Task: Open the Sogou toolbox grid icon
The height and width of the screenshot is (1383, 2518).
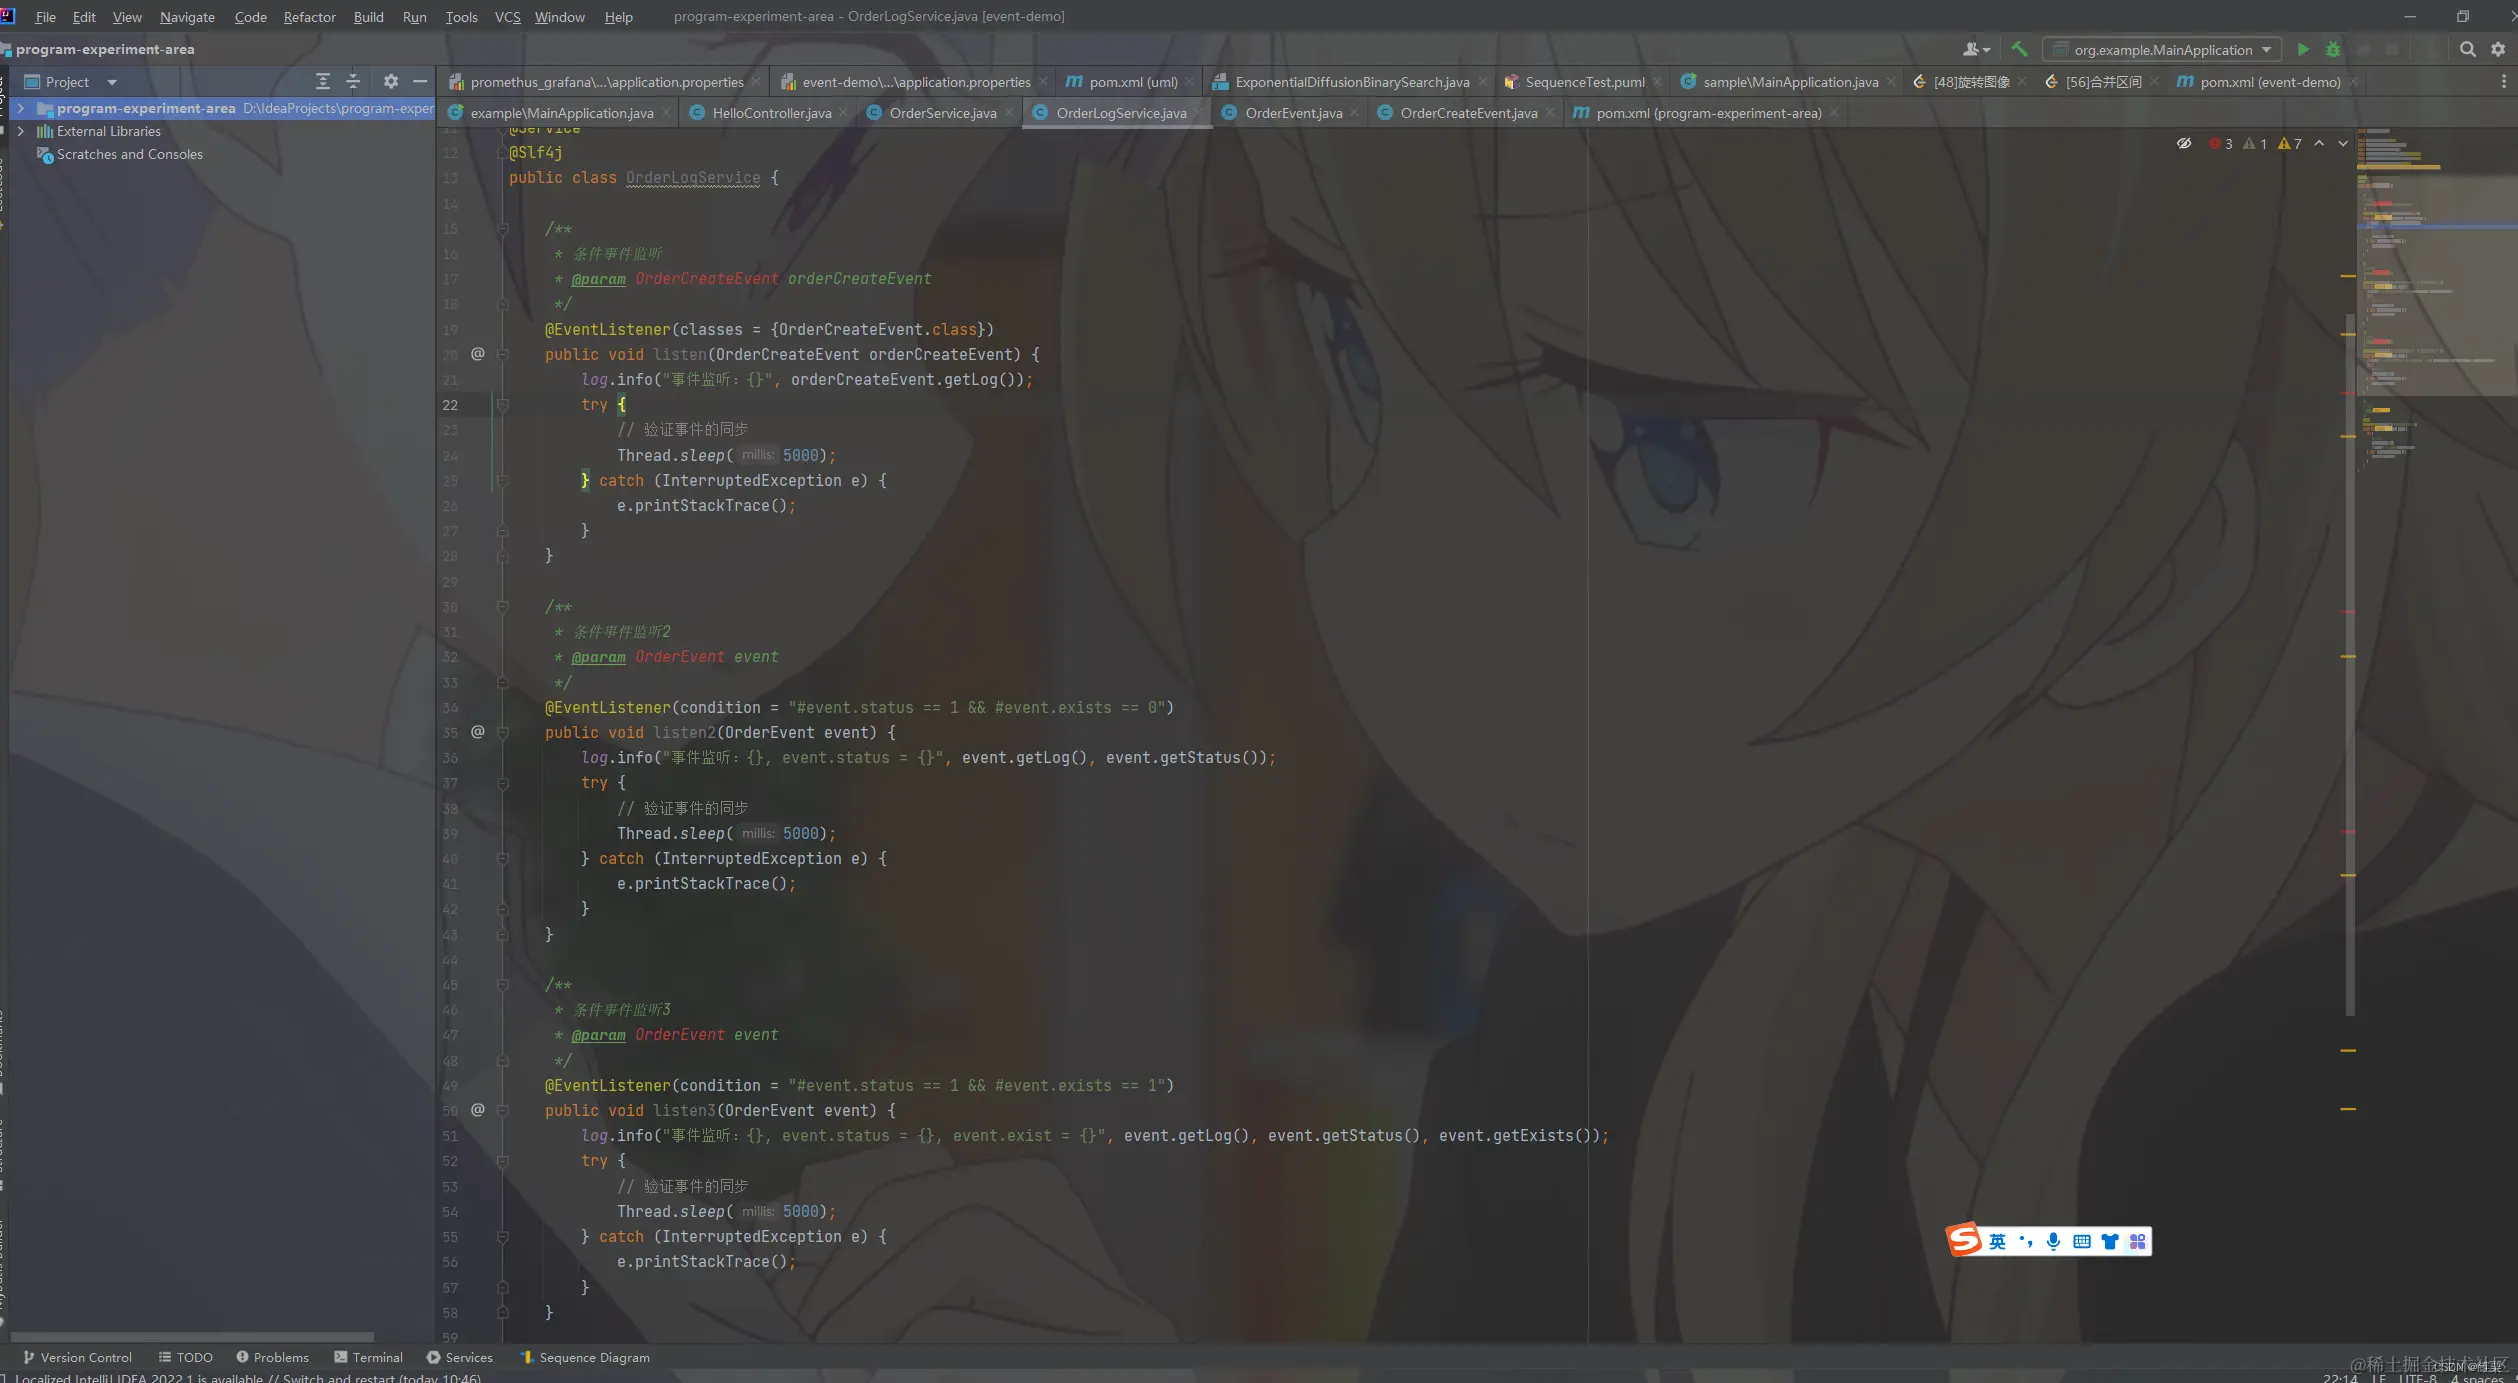Action: point(2138,1241)
